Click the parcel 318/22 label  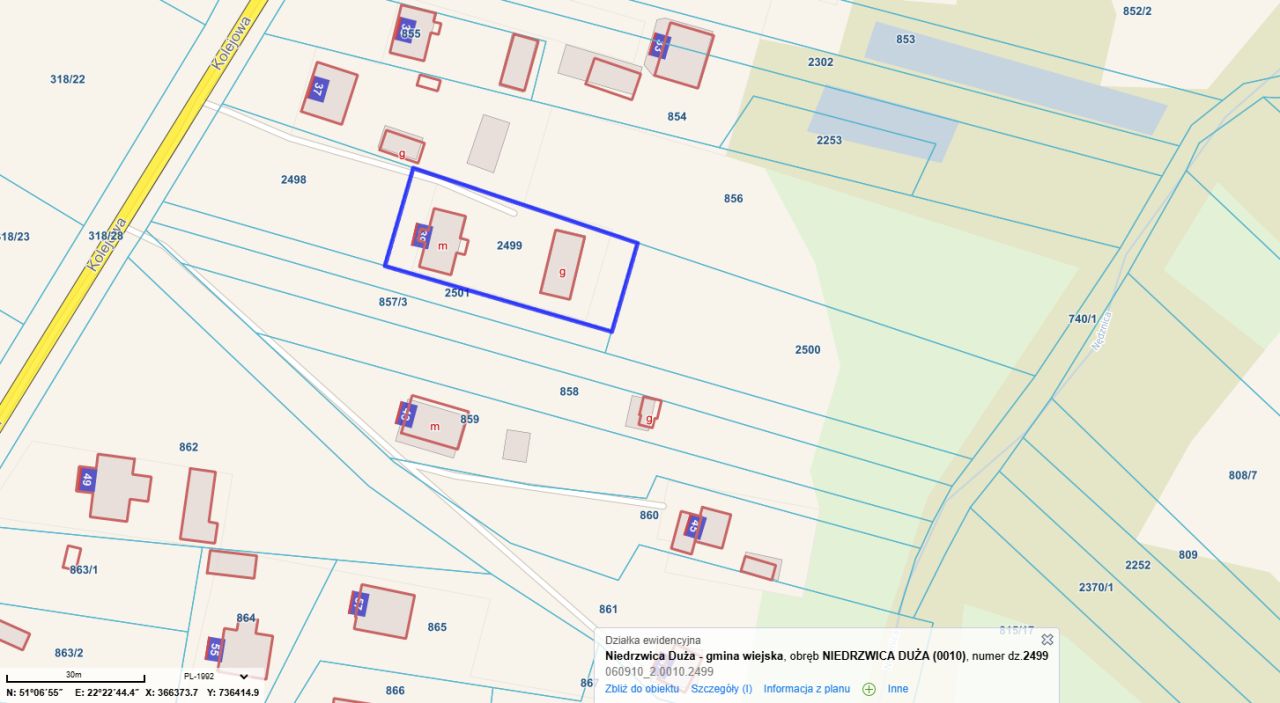coord(68,79)
